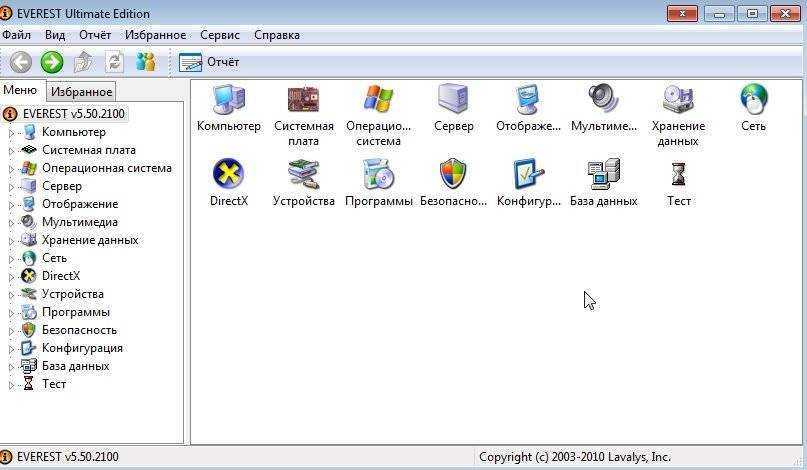807x470 pixels.
Task: Expand the Системная плата tree node arrow
Action: click(x=11, y=151)
